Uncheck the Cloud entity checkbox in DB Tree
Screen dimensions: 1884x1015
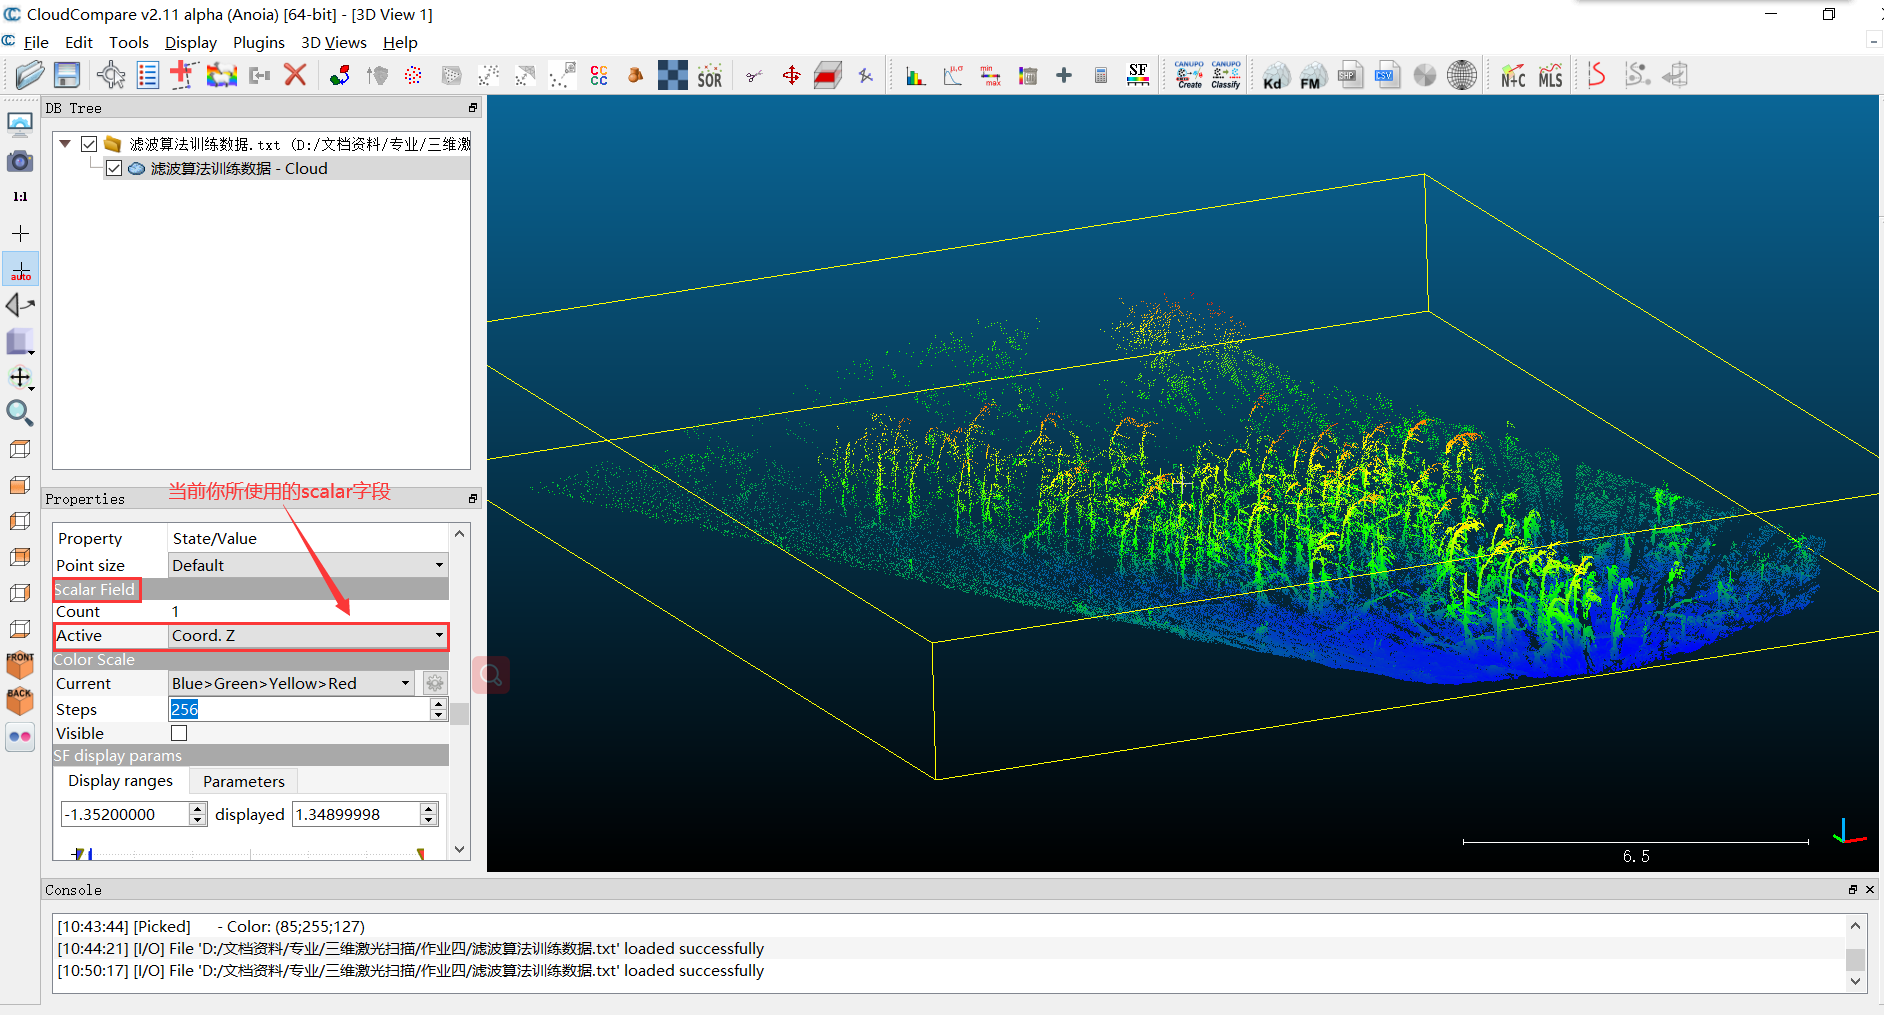[114, 168]
